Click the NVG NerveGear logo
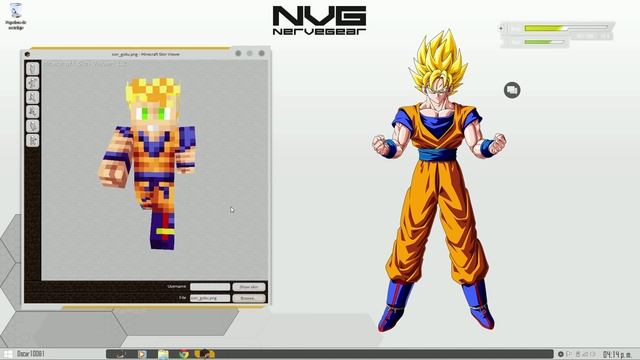The height and width of the screenshot is (360, 640). pos(319,20)
